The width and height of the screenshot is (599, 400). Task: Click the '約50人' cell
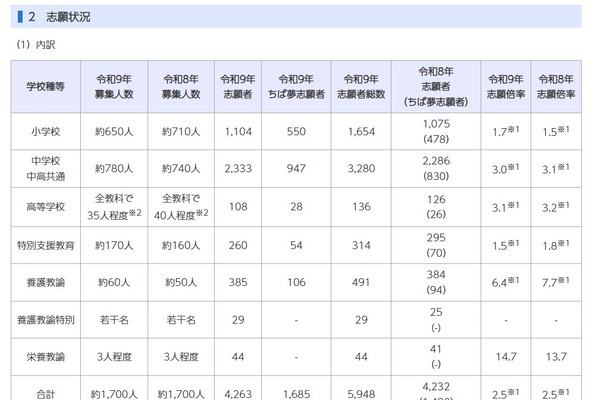[x=181, y=282]
